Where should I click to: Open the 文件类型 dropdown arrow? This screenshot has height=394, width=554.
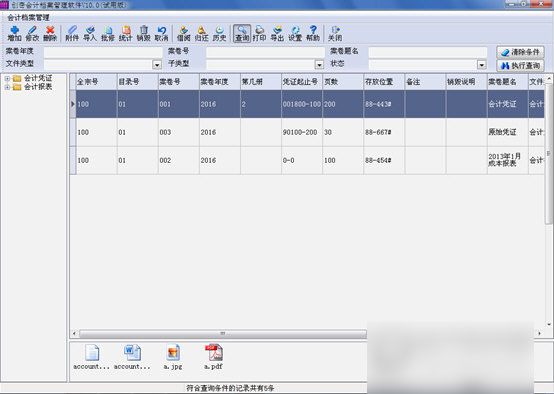pyautogui.click(x=157, y=65)
